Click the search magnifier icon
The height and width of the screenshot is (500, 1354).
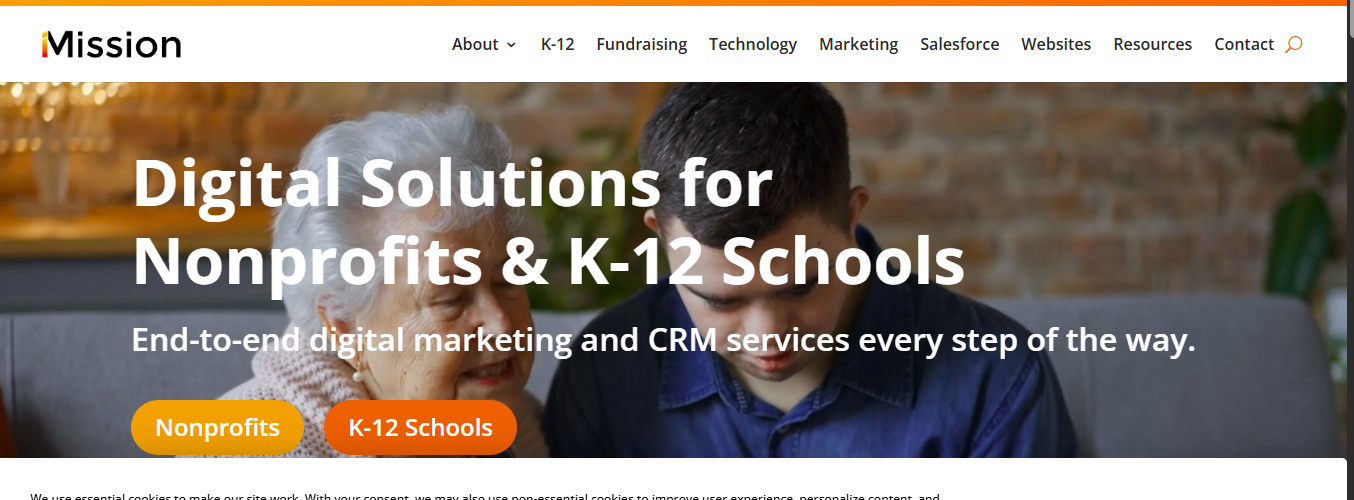(x=1293, y=44)
